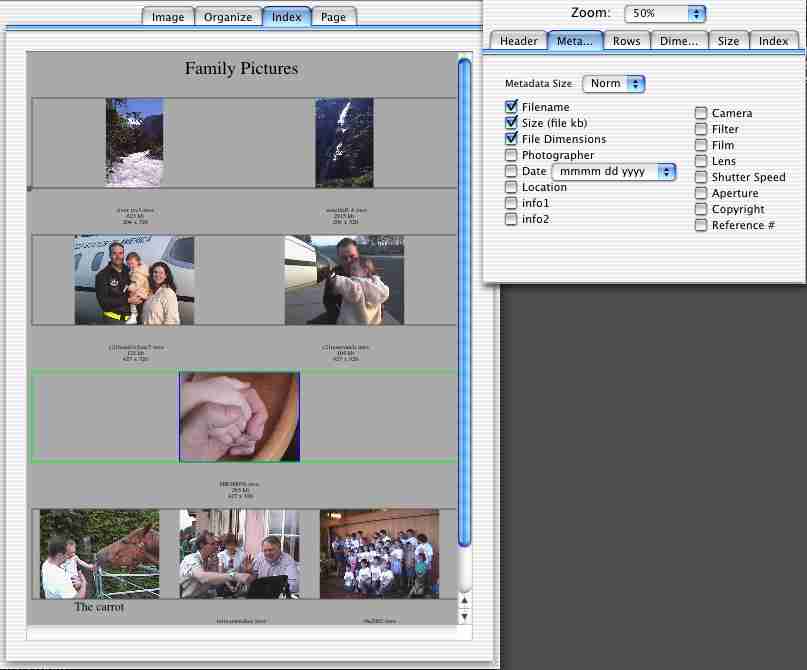Select the large group photo thumbnail

pos(379,554)
